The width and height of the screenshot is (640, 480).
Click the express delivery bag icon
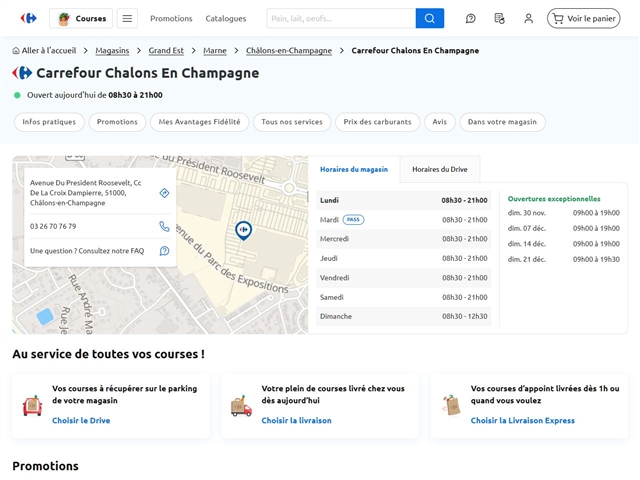451,405
